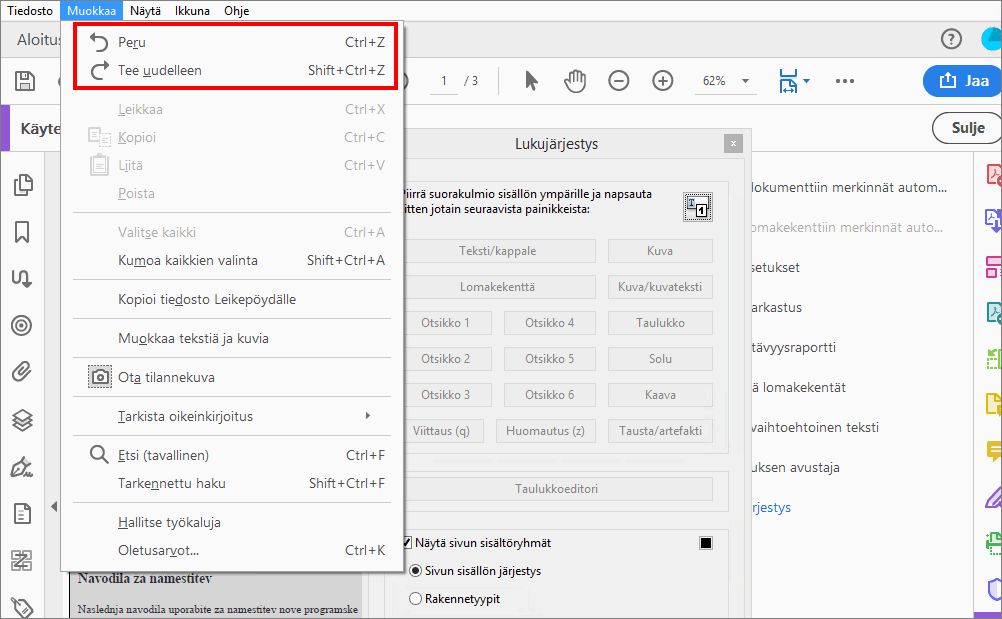1002x619 pixels.
Task: Click the Kuva/kuvateksti button
Action: tap(660, 287)
